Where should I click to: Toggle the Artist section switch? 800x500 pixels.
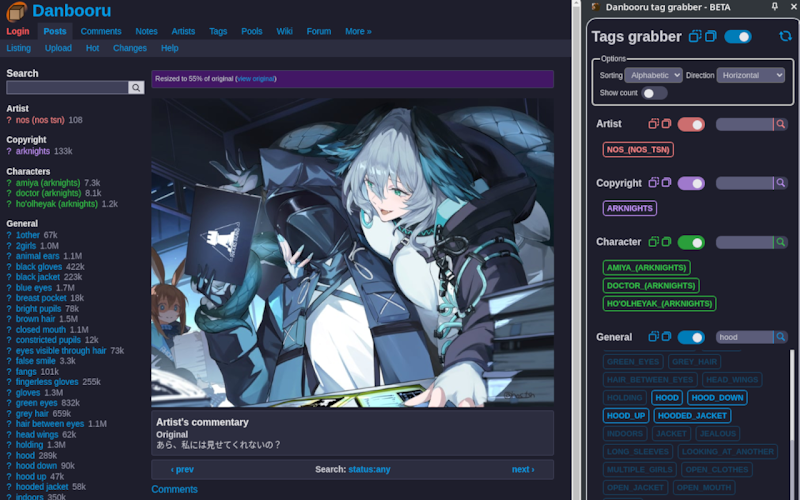[691, 124]
